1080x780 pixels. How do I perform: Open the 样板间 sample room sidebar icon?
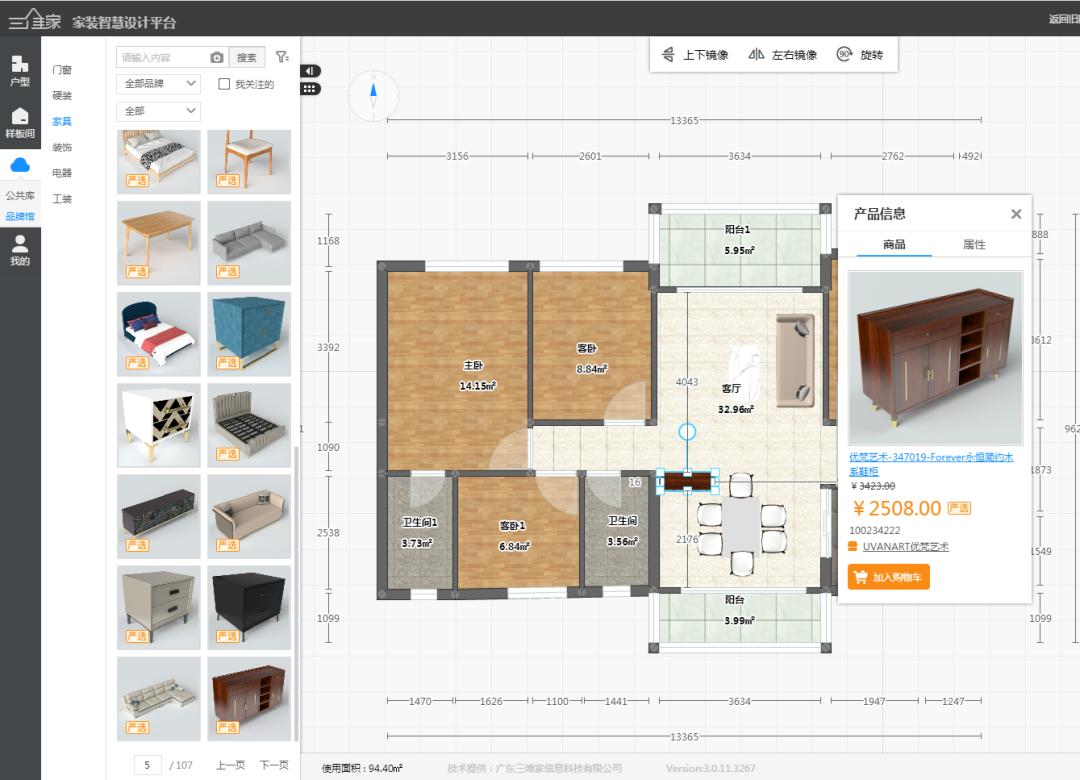click(20, 122)
